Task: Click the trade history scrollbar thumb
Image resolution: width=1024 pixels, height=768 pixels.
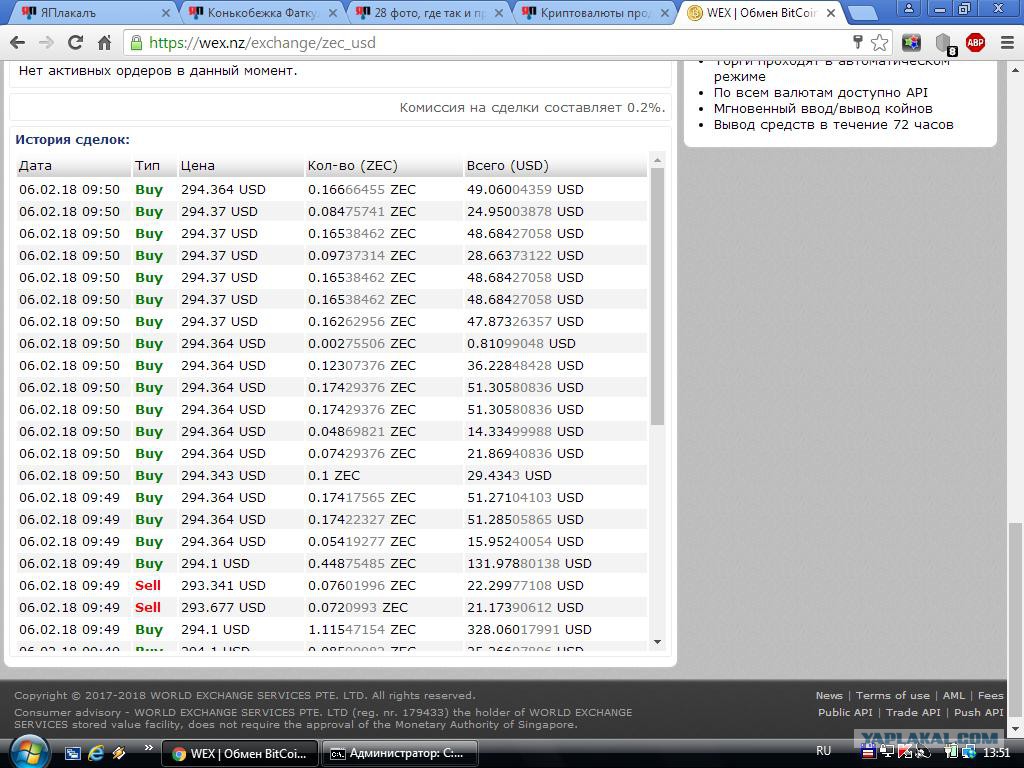Action: 658,296
